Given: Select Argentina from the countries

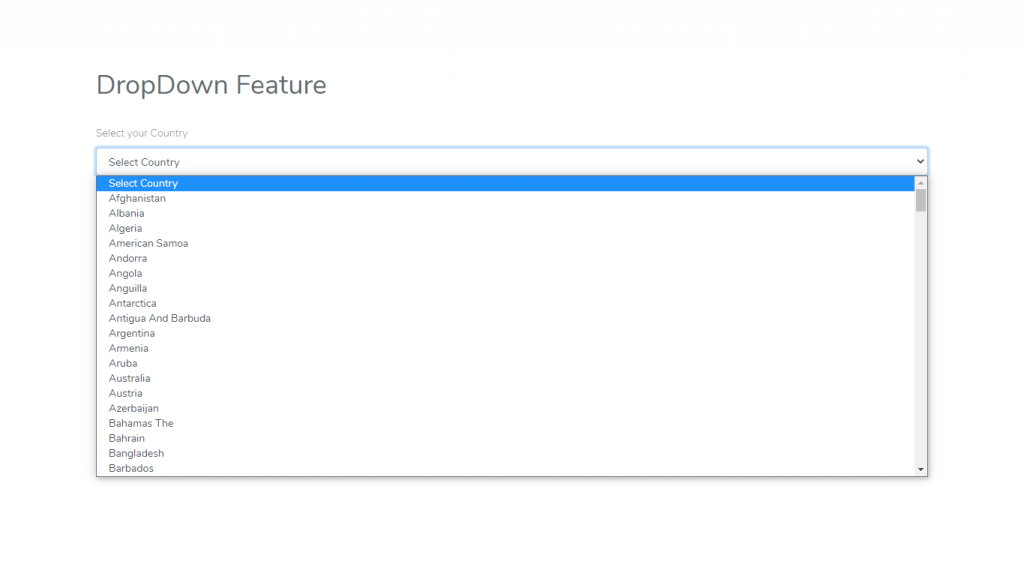Looking at the screenshot, I should [x=132, y=333].
